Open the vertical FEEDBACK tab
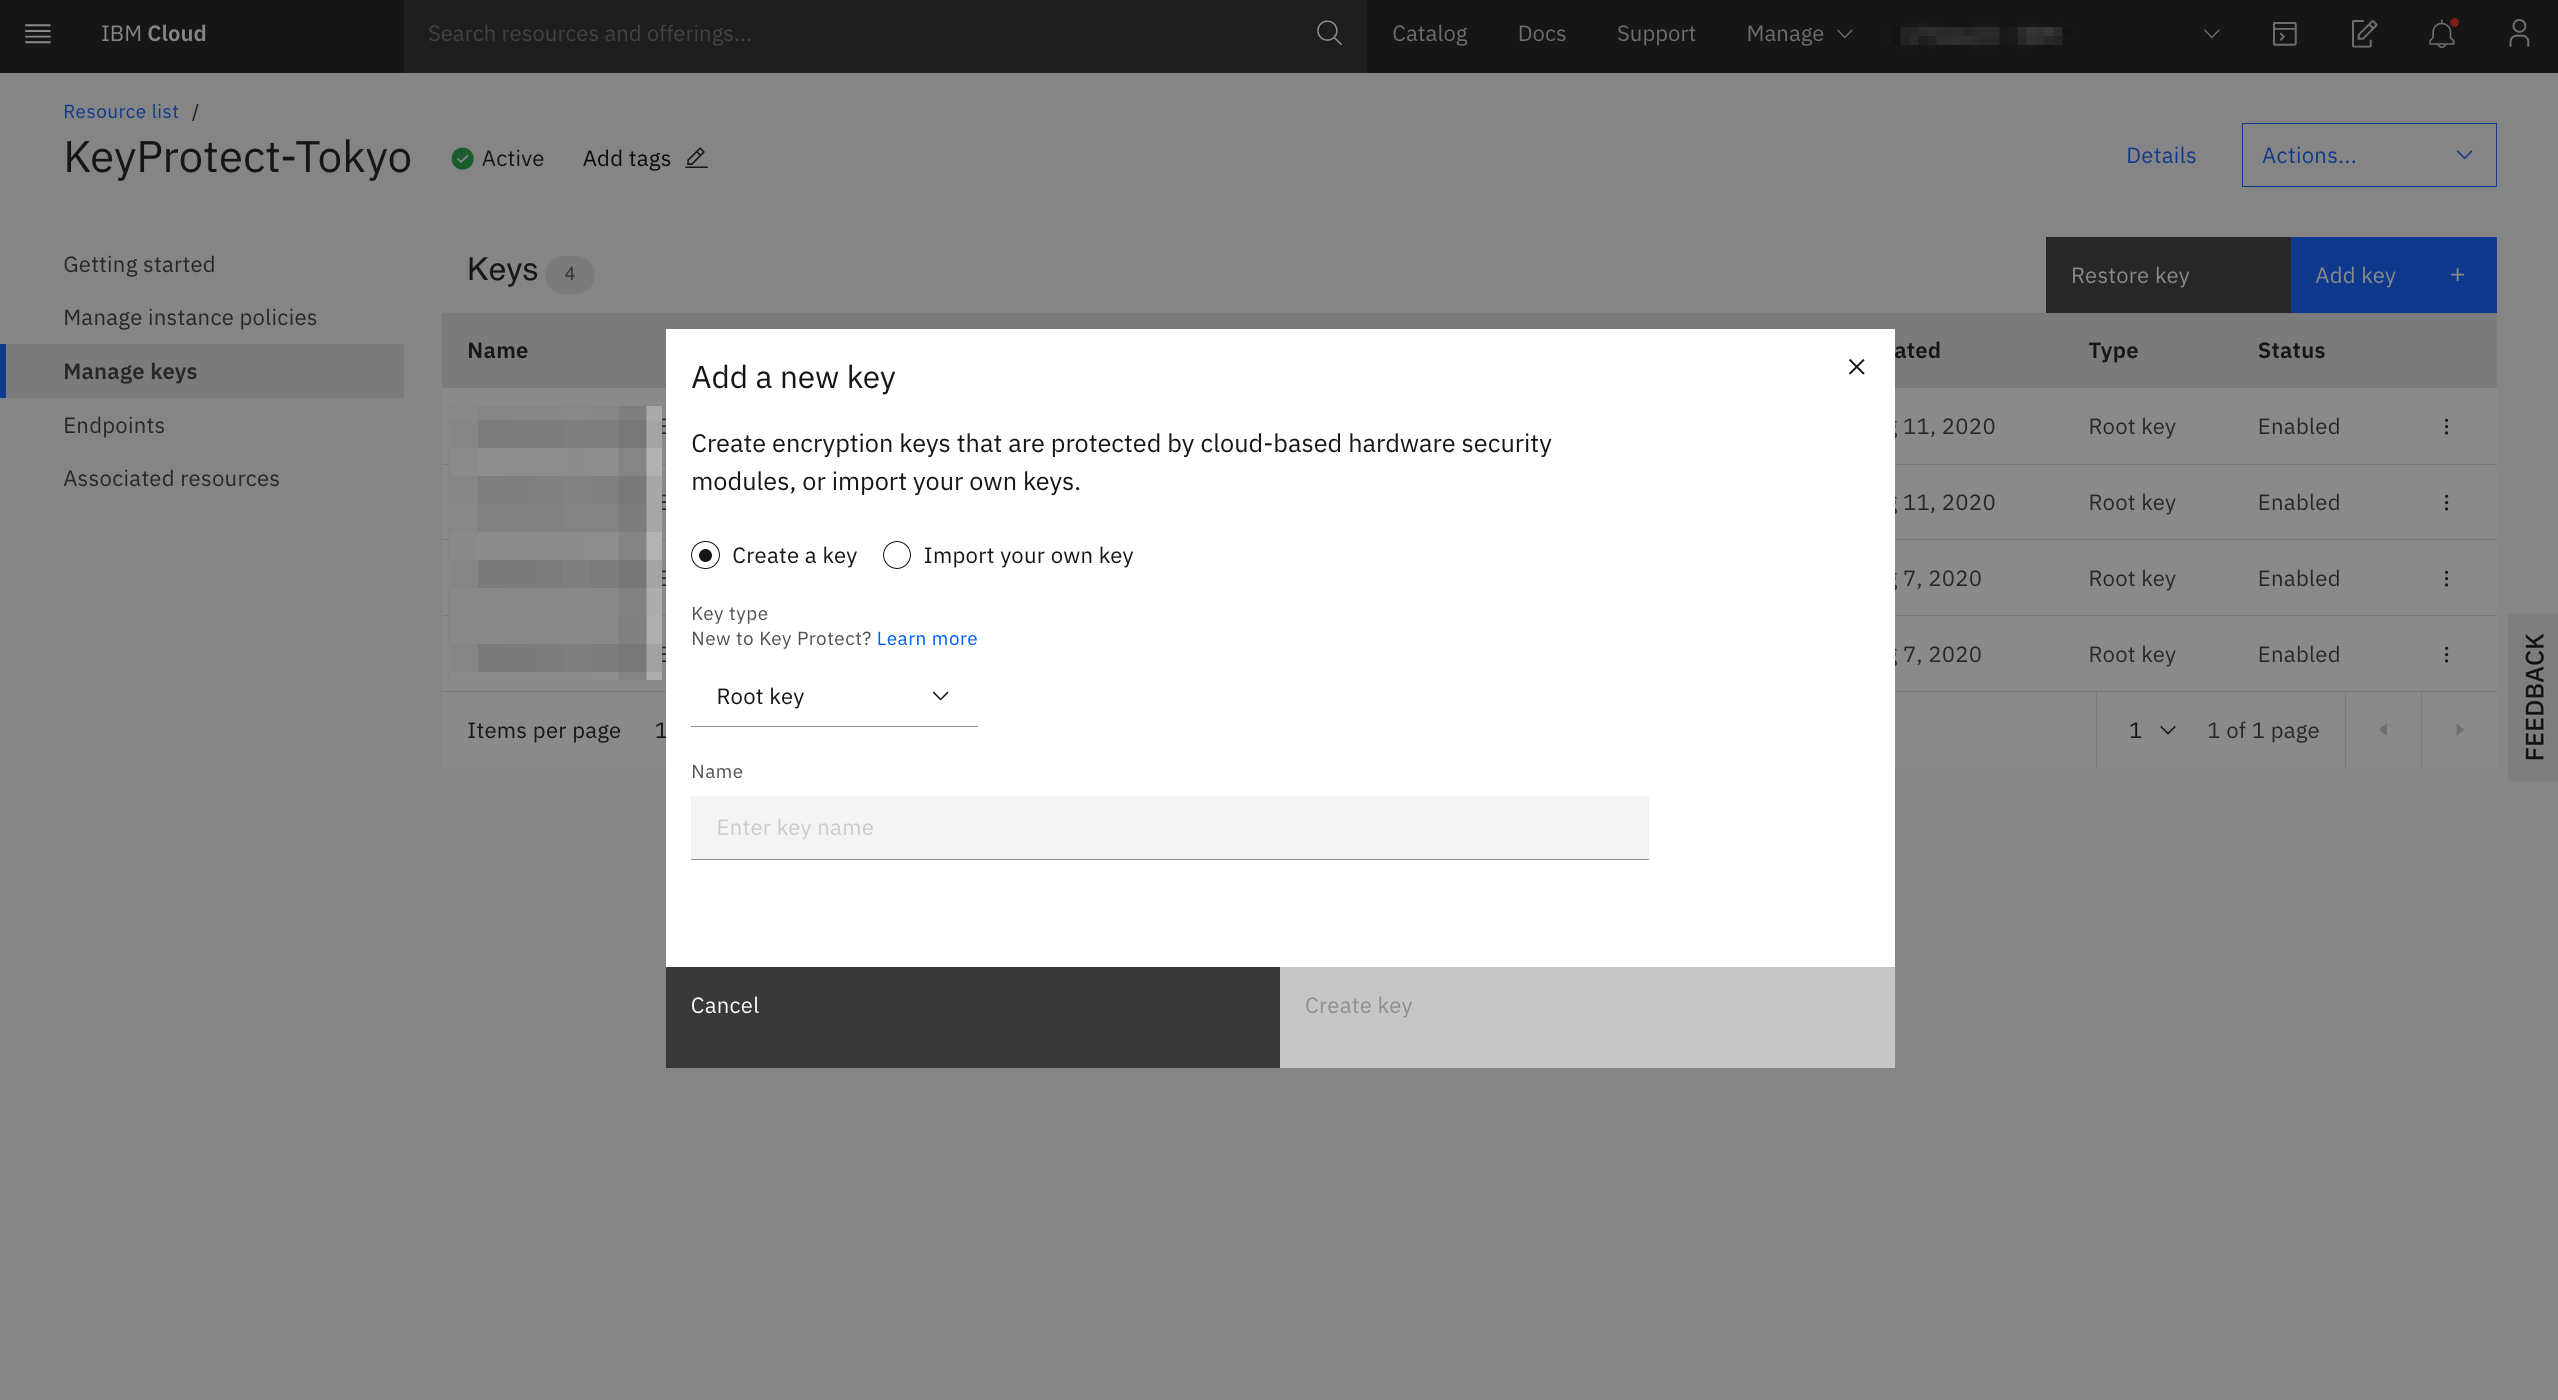The width and height of the screenshot is (2558, 1400). tap(2533, 697)
